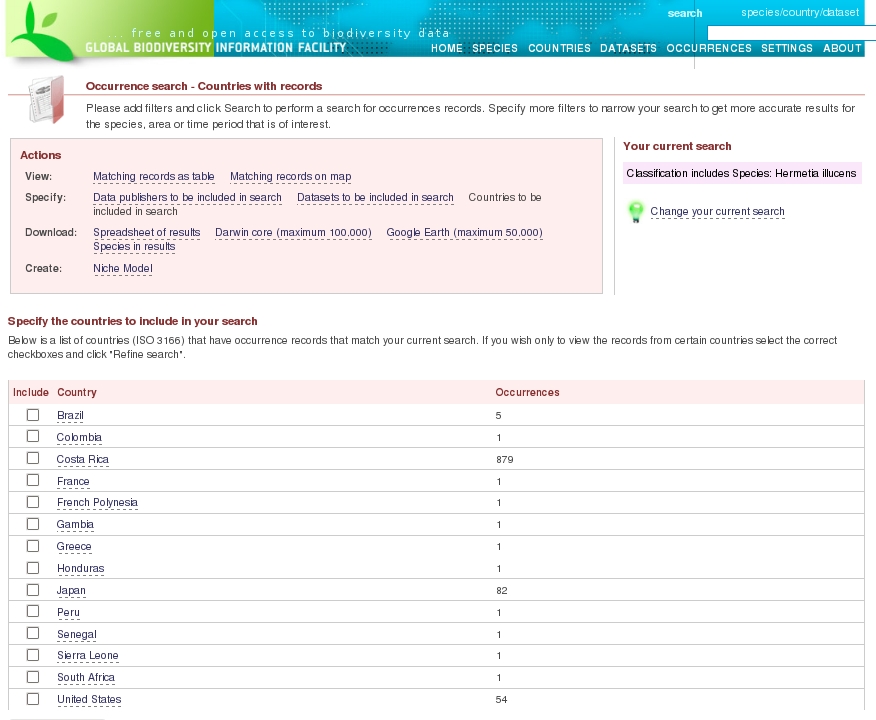Screen dimensions: 876x720
Task: Open the Sierra Leone country link
Action: [x=88, y=656]
